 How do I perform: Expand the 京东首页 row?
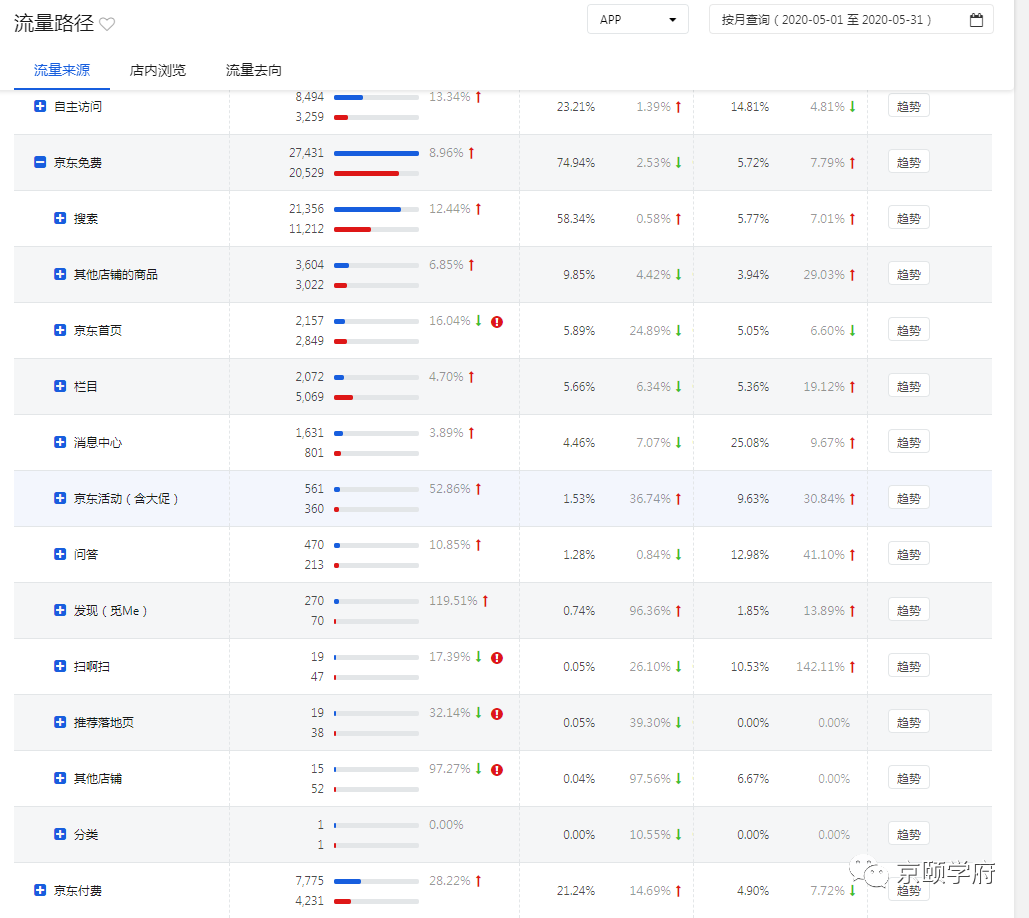[60, 330]
